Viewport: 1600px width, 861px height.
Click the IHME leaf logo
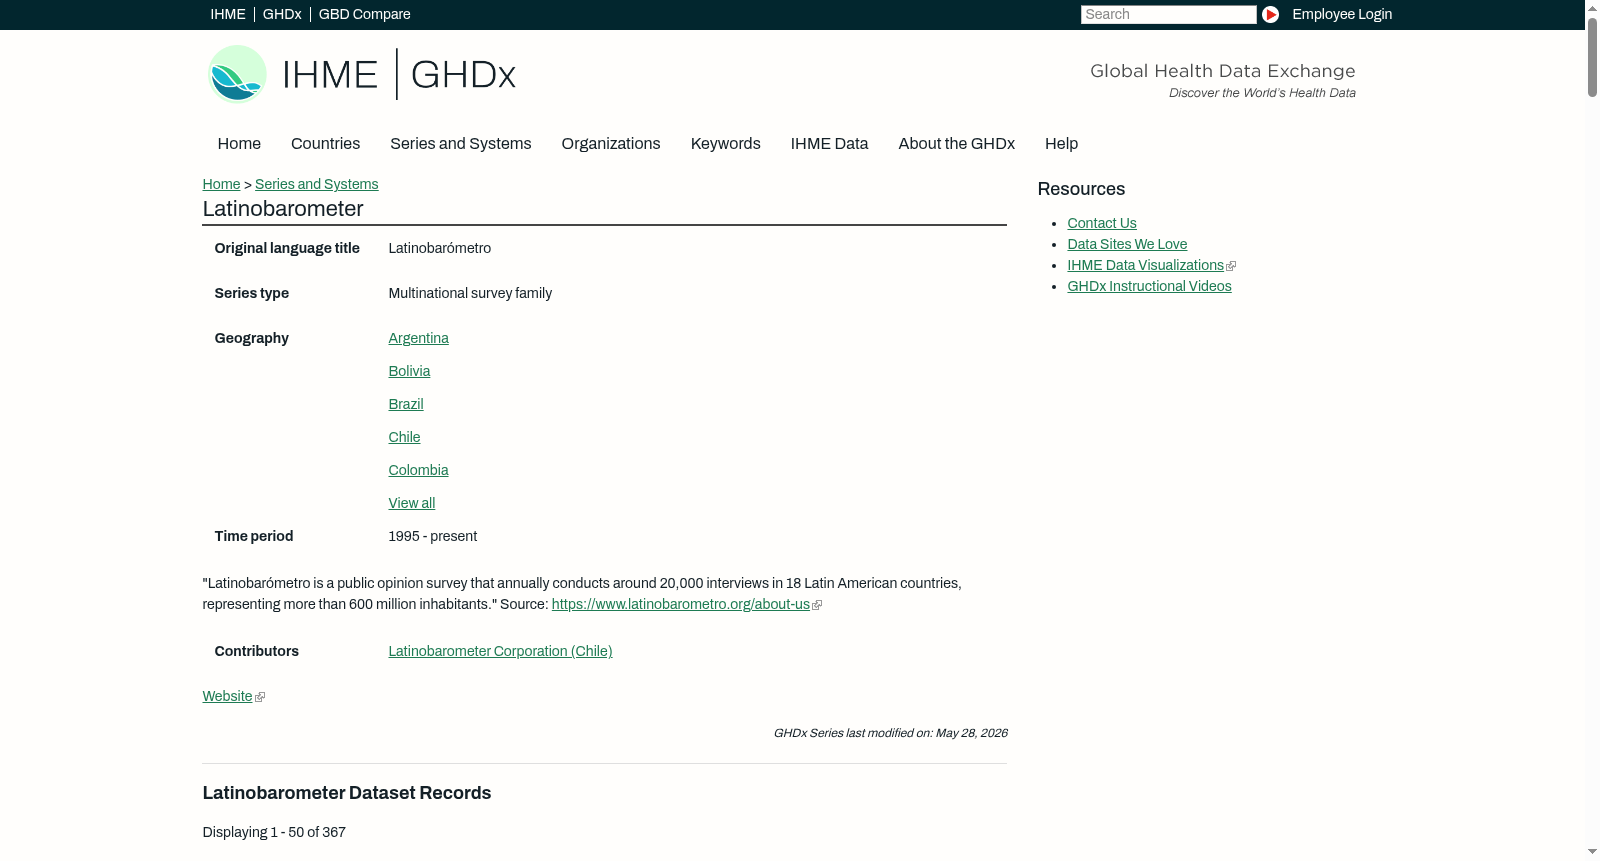(x=237, y=74)
